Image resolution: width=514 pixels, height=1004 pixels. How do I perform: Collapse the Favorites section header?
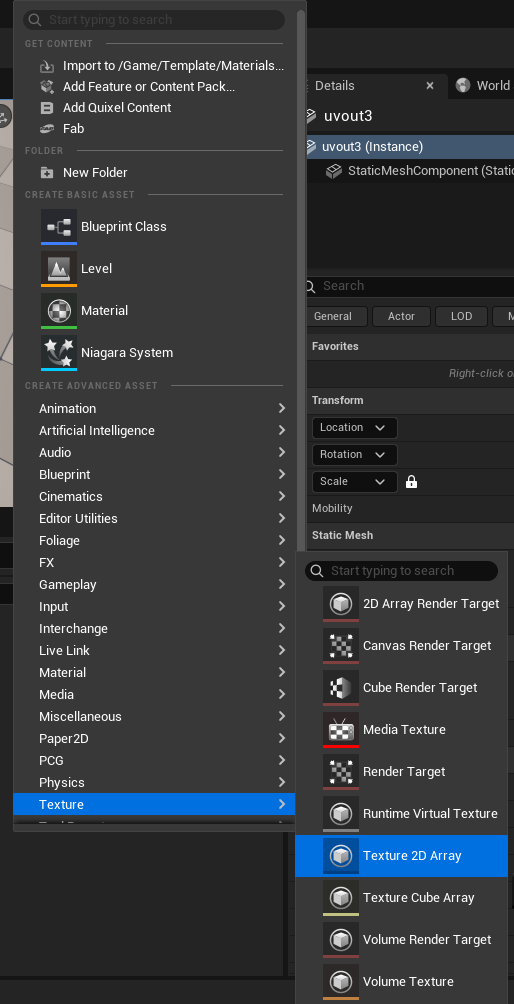[410, 346]
